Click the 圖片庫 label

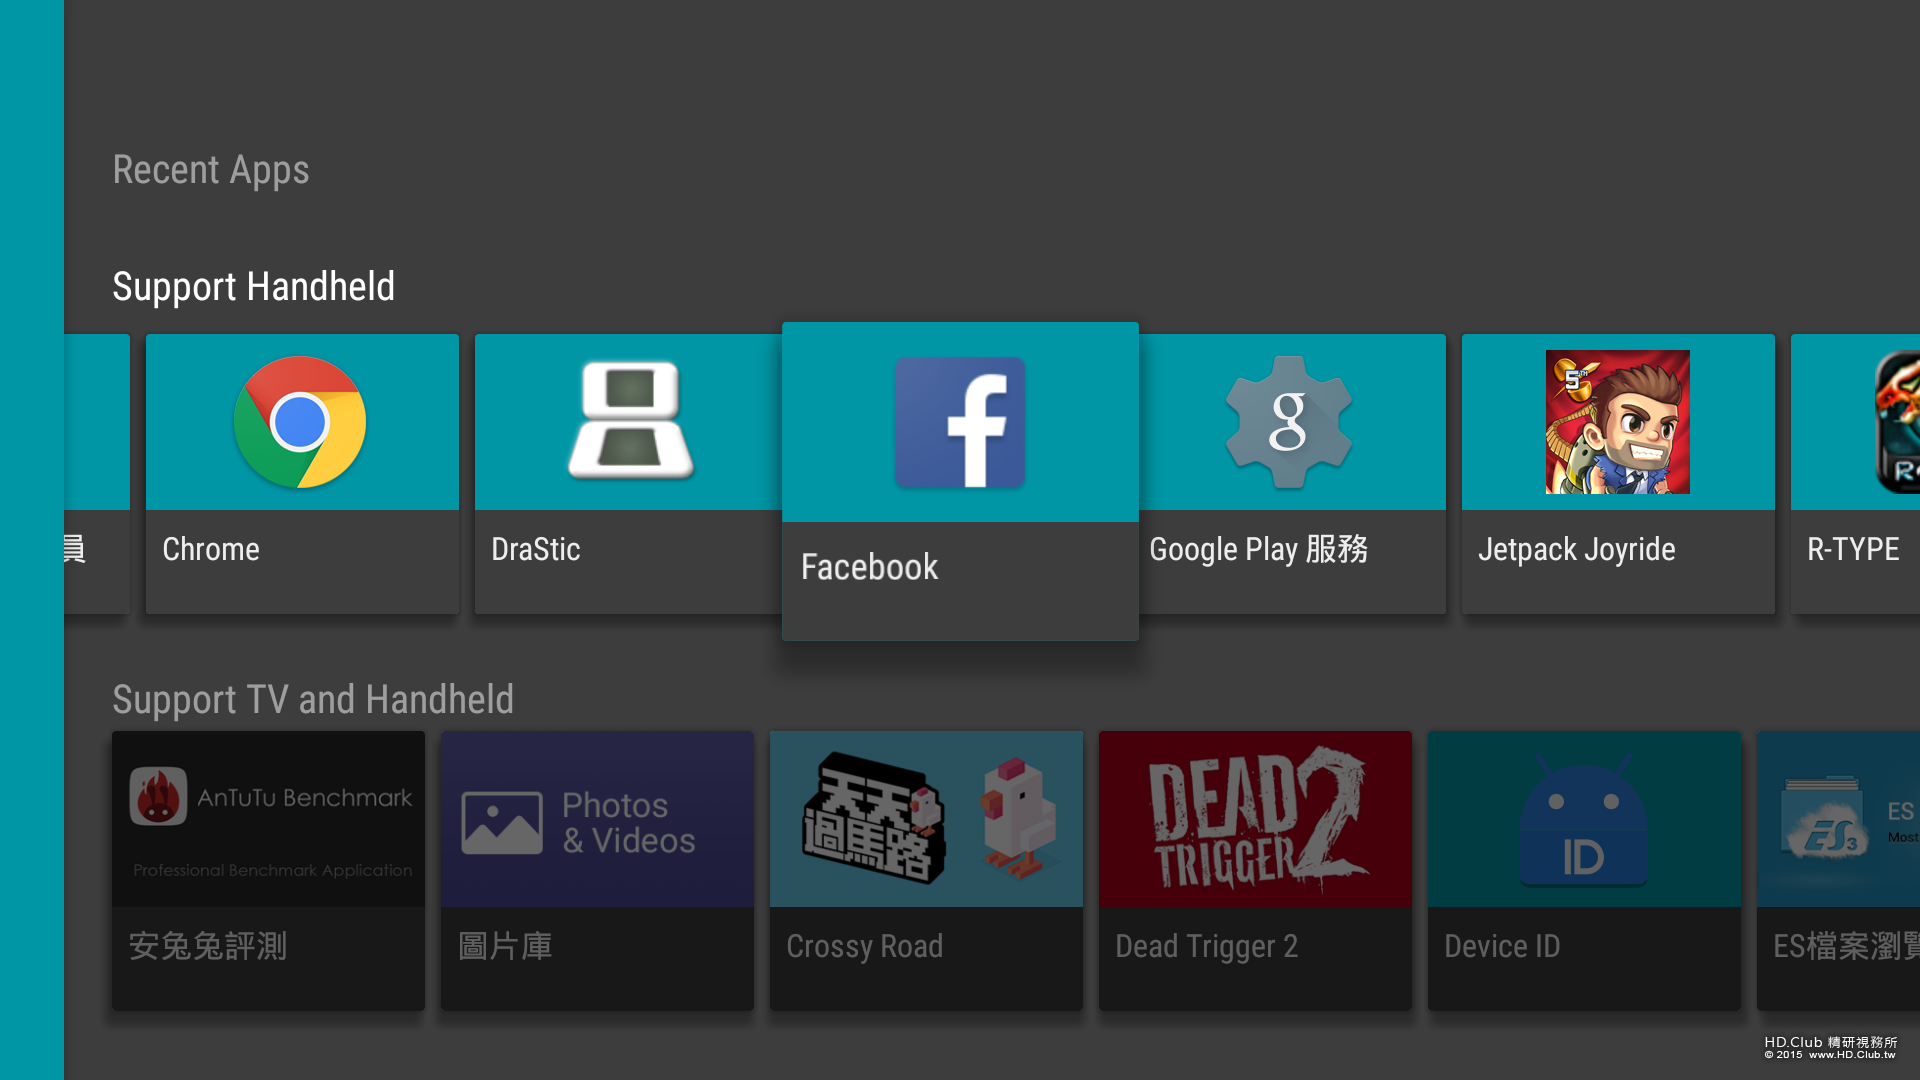[x=505, y=946]
